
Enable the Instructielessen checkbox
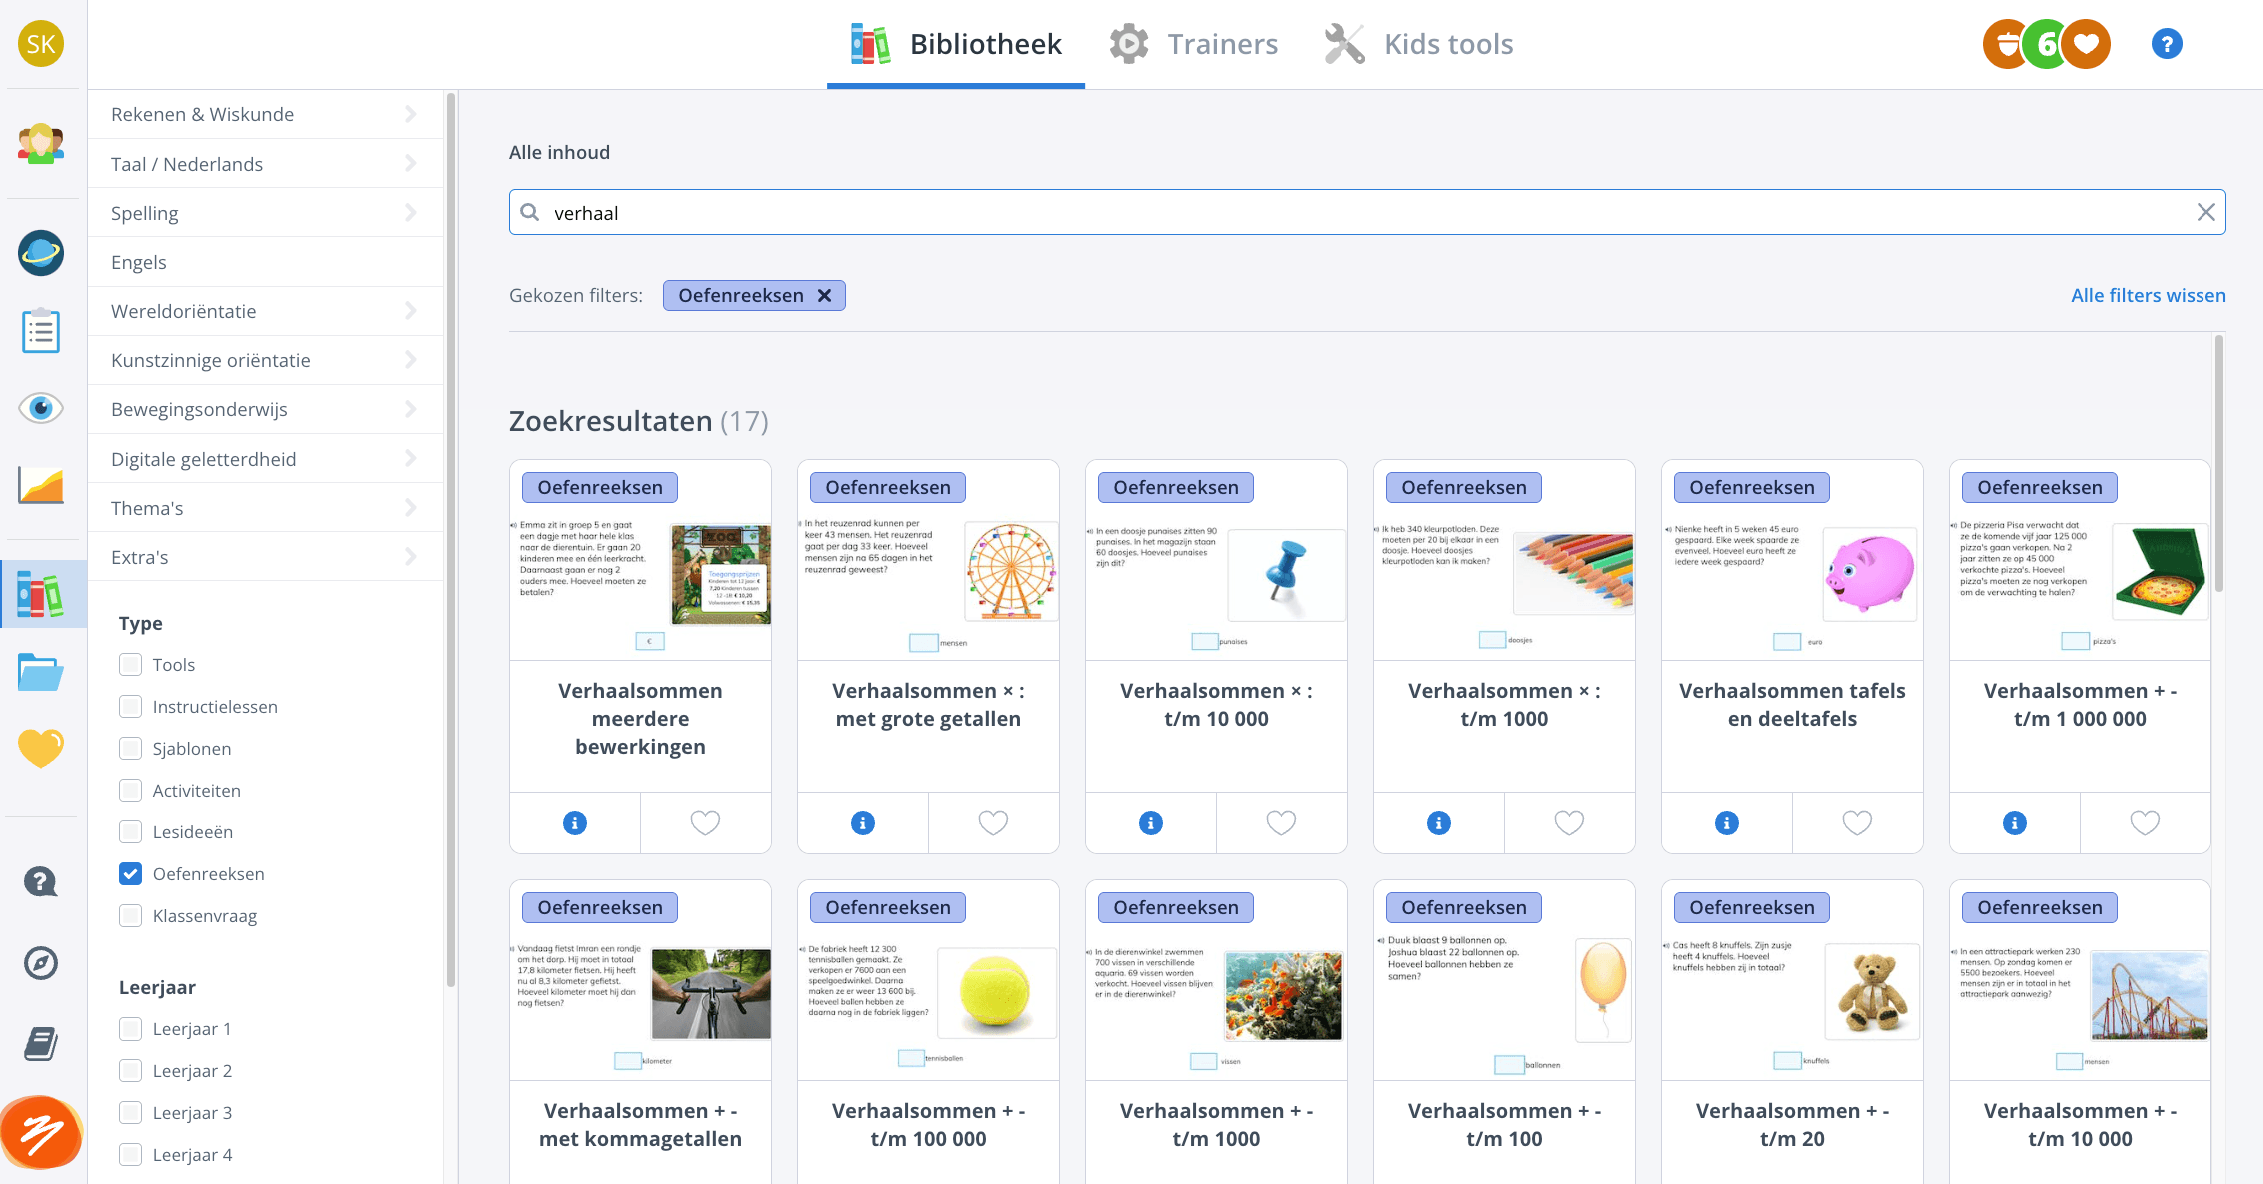pyautogui.click(x=130, y=707)
